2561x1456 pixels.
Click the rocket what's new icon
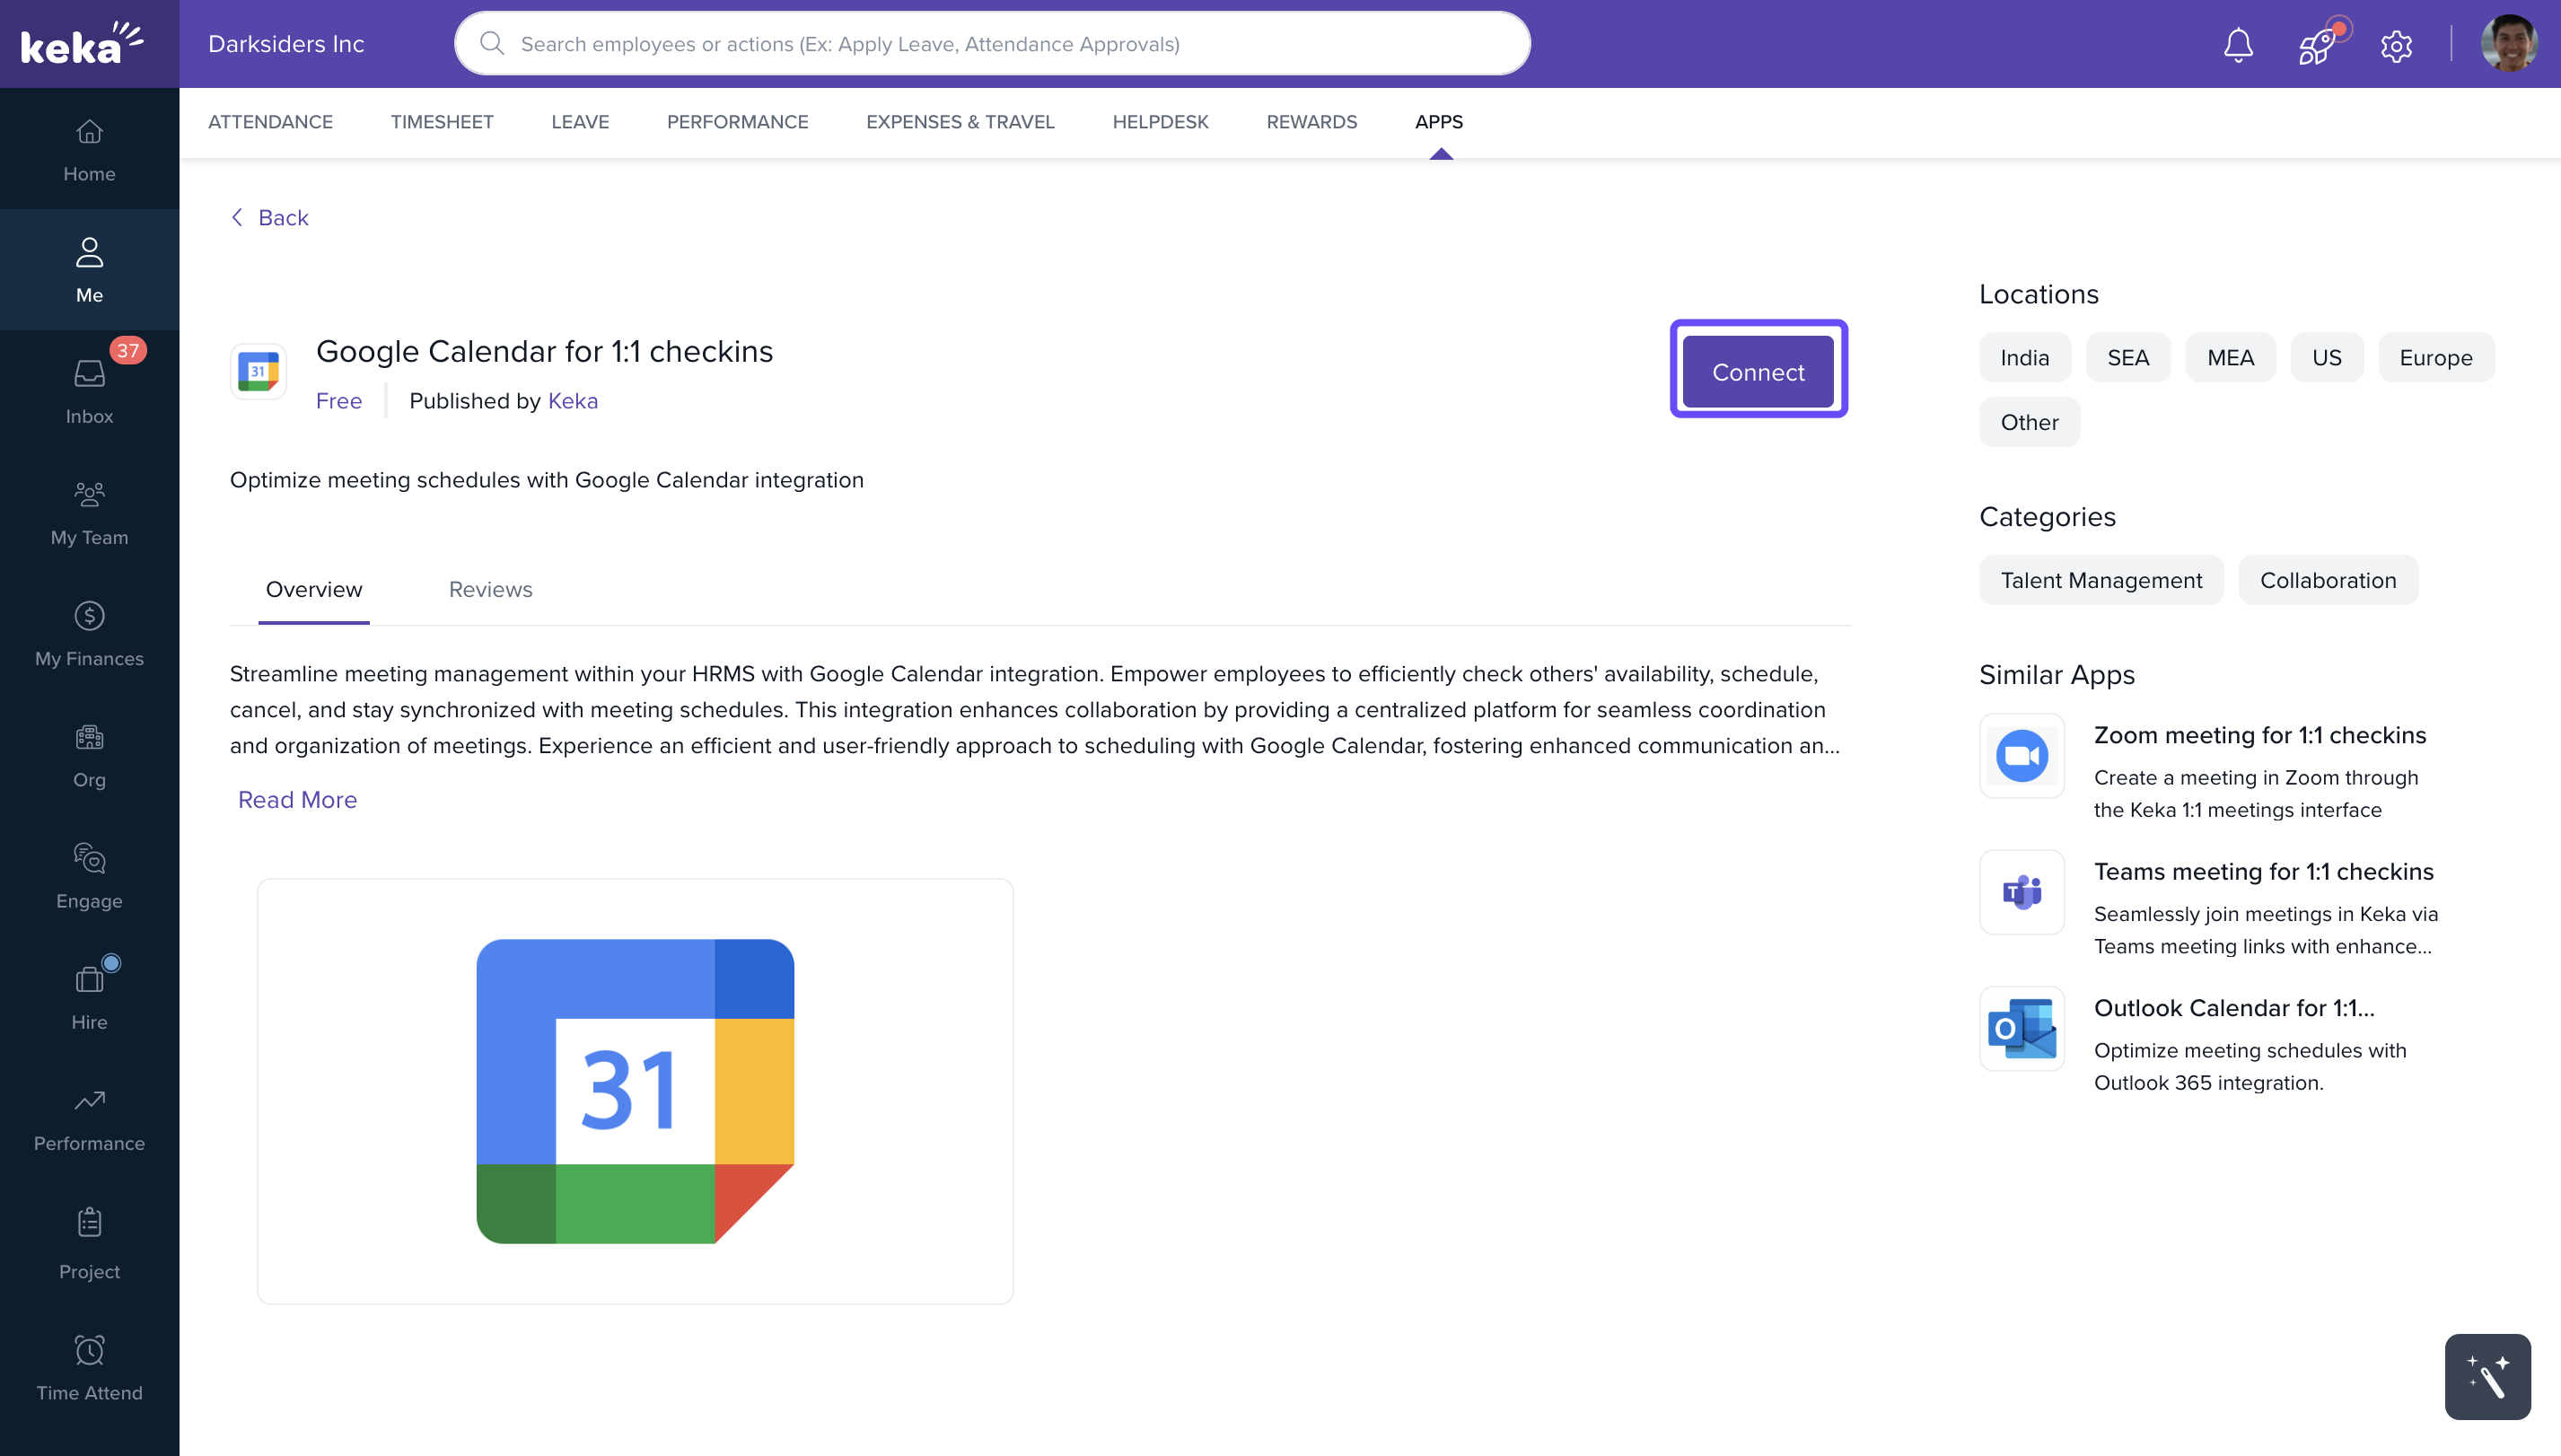pyautogui.click(x=2317, y=45)
